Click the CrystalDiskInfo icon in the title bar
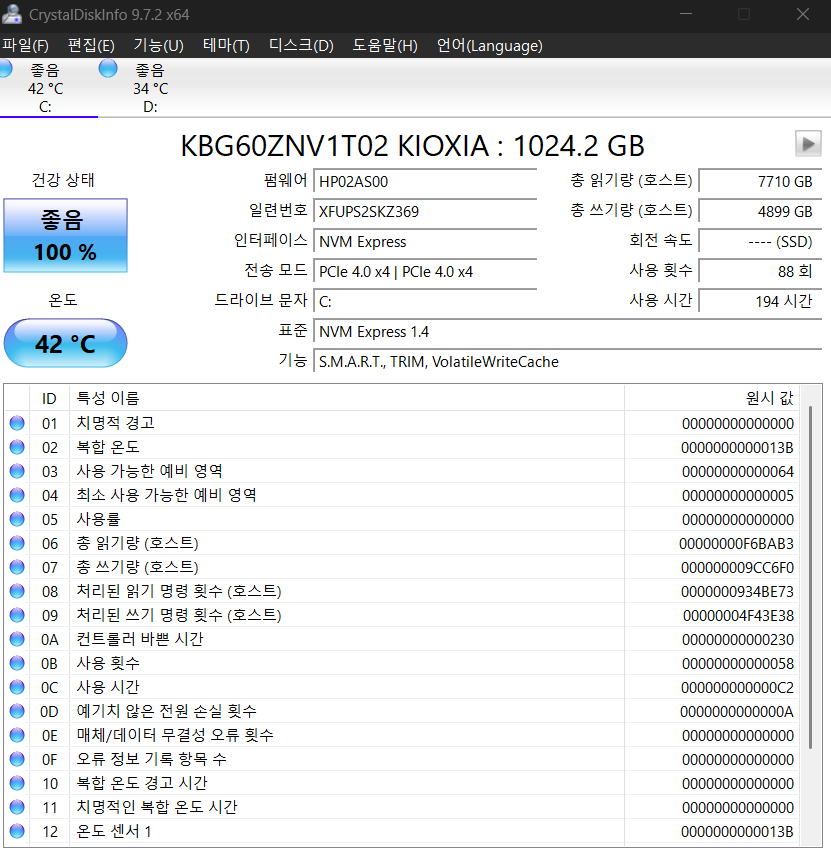 click(14, 14)
